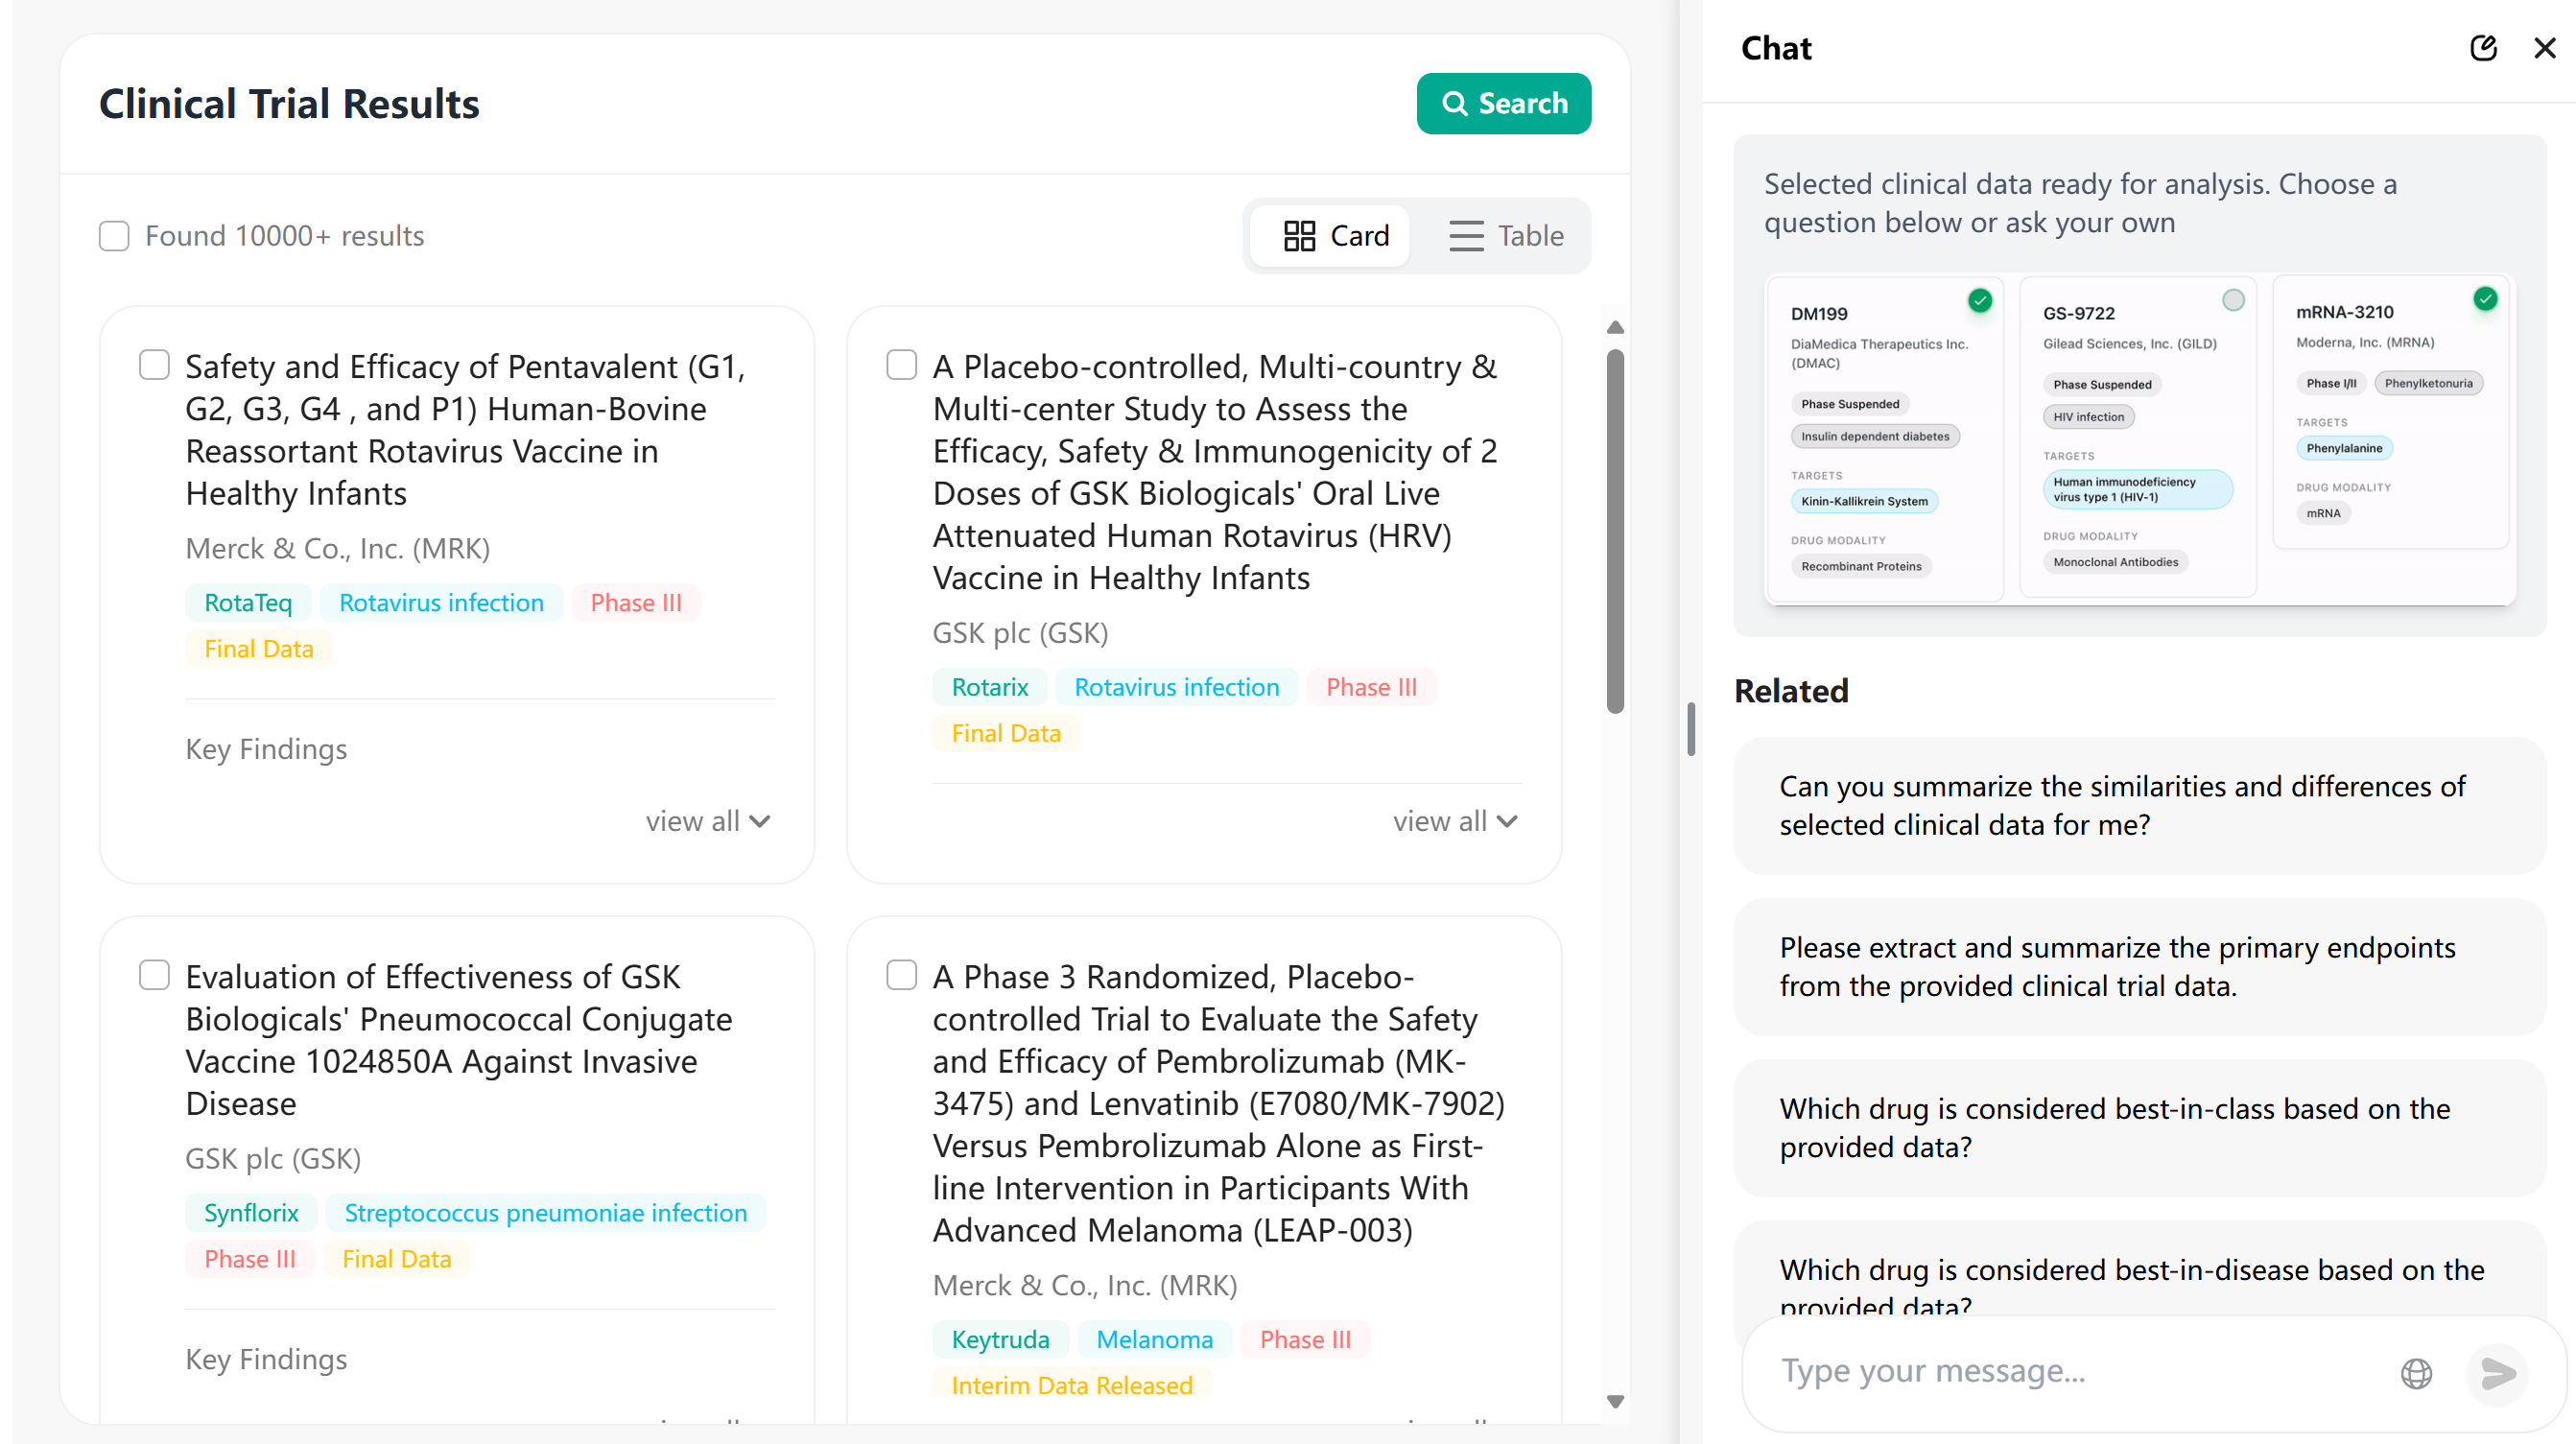Image resolution: width=2576 pixels, height=1444 pixels.
Task: Expand view all on Rotarix card
Action: click(x=1455, y=821)
